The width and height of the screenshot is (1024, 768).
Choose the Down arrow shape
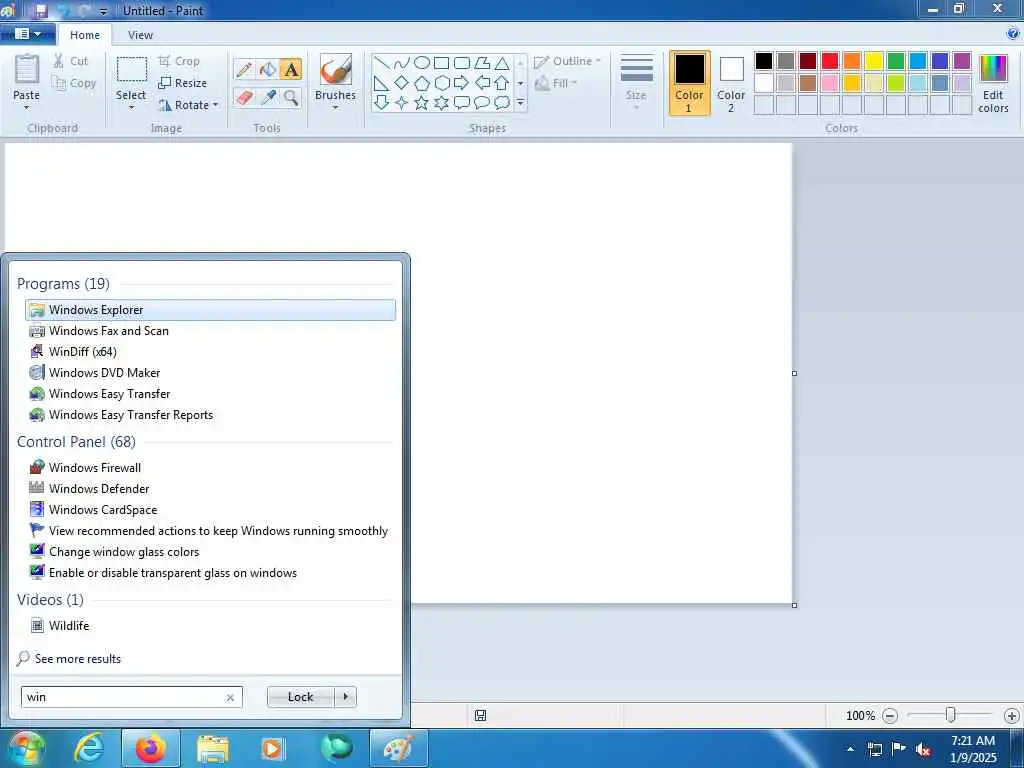pyautogui.click(x=382, y=103)
